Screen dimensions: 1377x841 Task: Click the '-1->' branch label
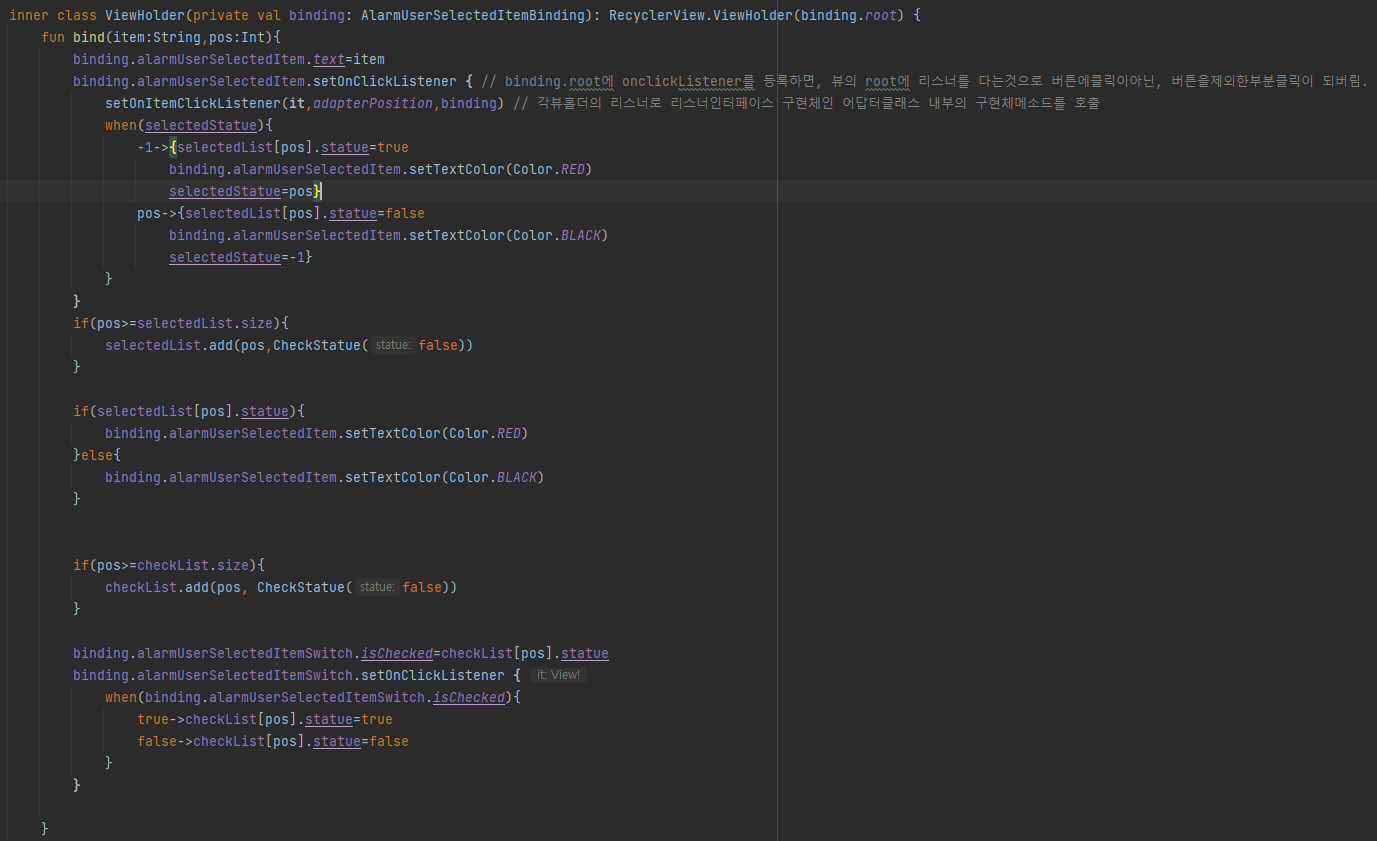click(x=153, y=148)
